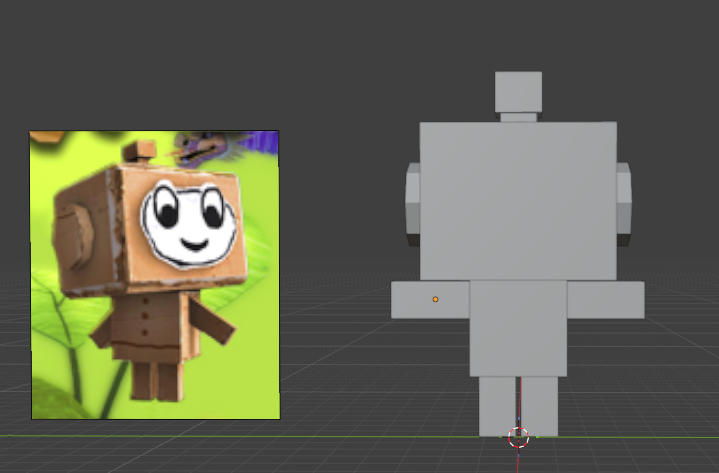Select the right arm block of the model
The height and width of the screenshot is (473, 719).
[x=606, y=300]
